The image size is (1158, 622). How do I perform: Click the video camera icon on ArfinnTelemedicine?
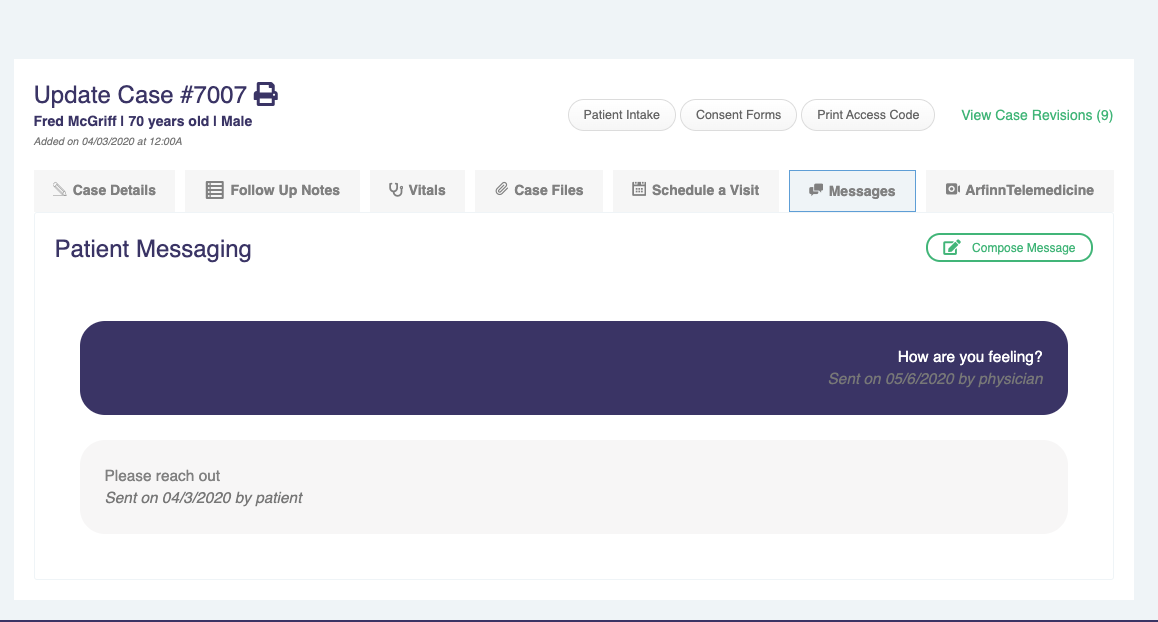tap(952, 190)
